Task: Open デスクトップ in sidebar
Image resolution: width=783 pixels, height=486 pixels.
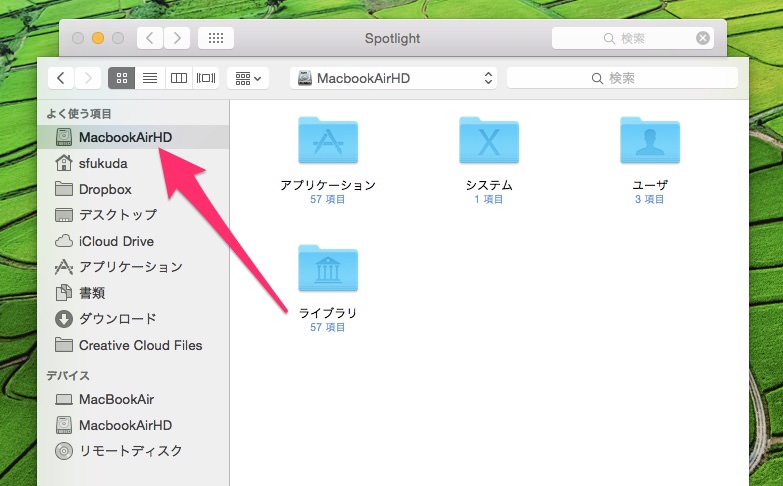Action: click(133, 215)
